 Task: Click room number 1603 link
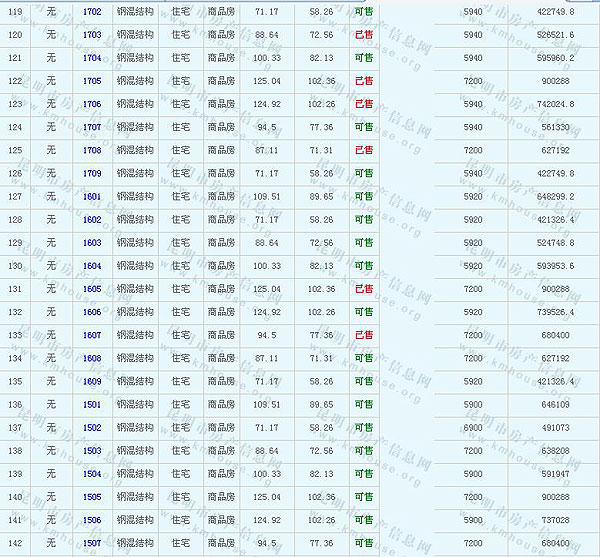92,242
